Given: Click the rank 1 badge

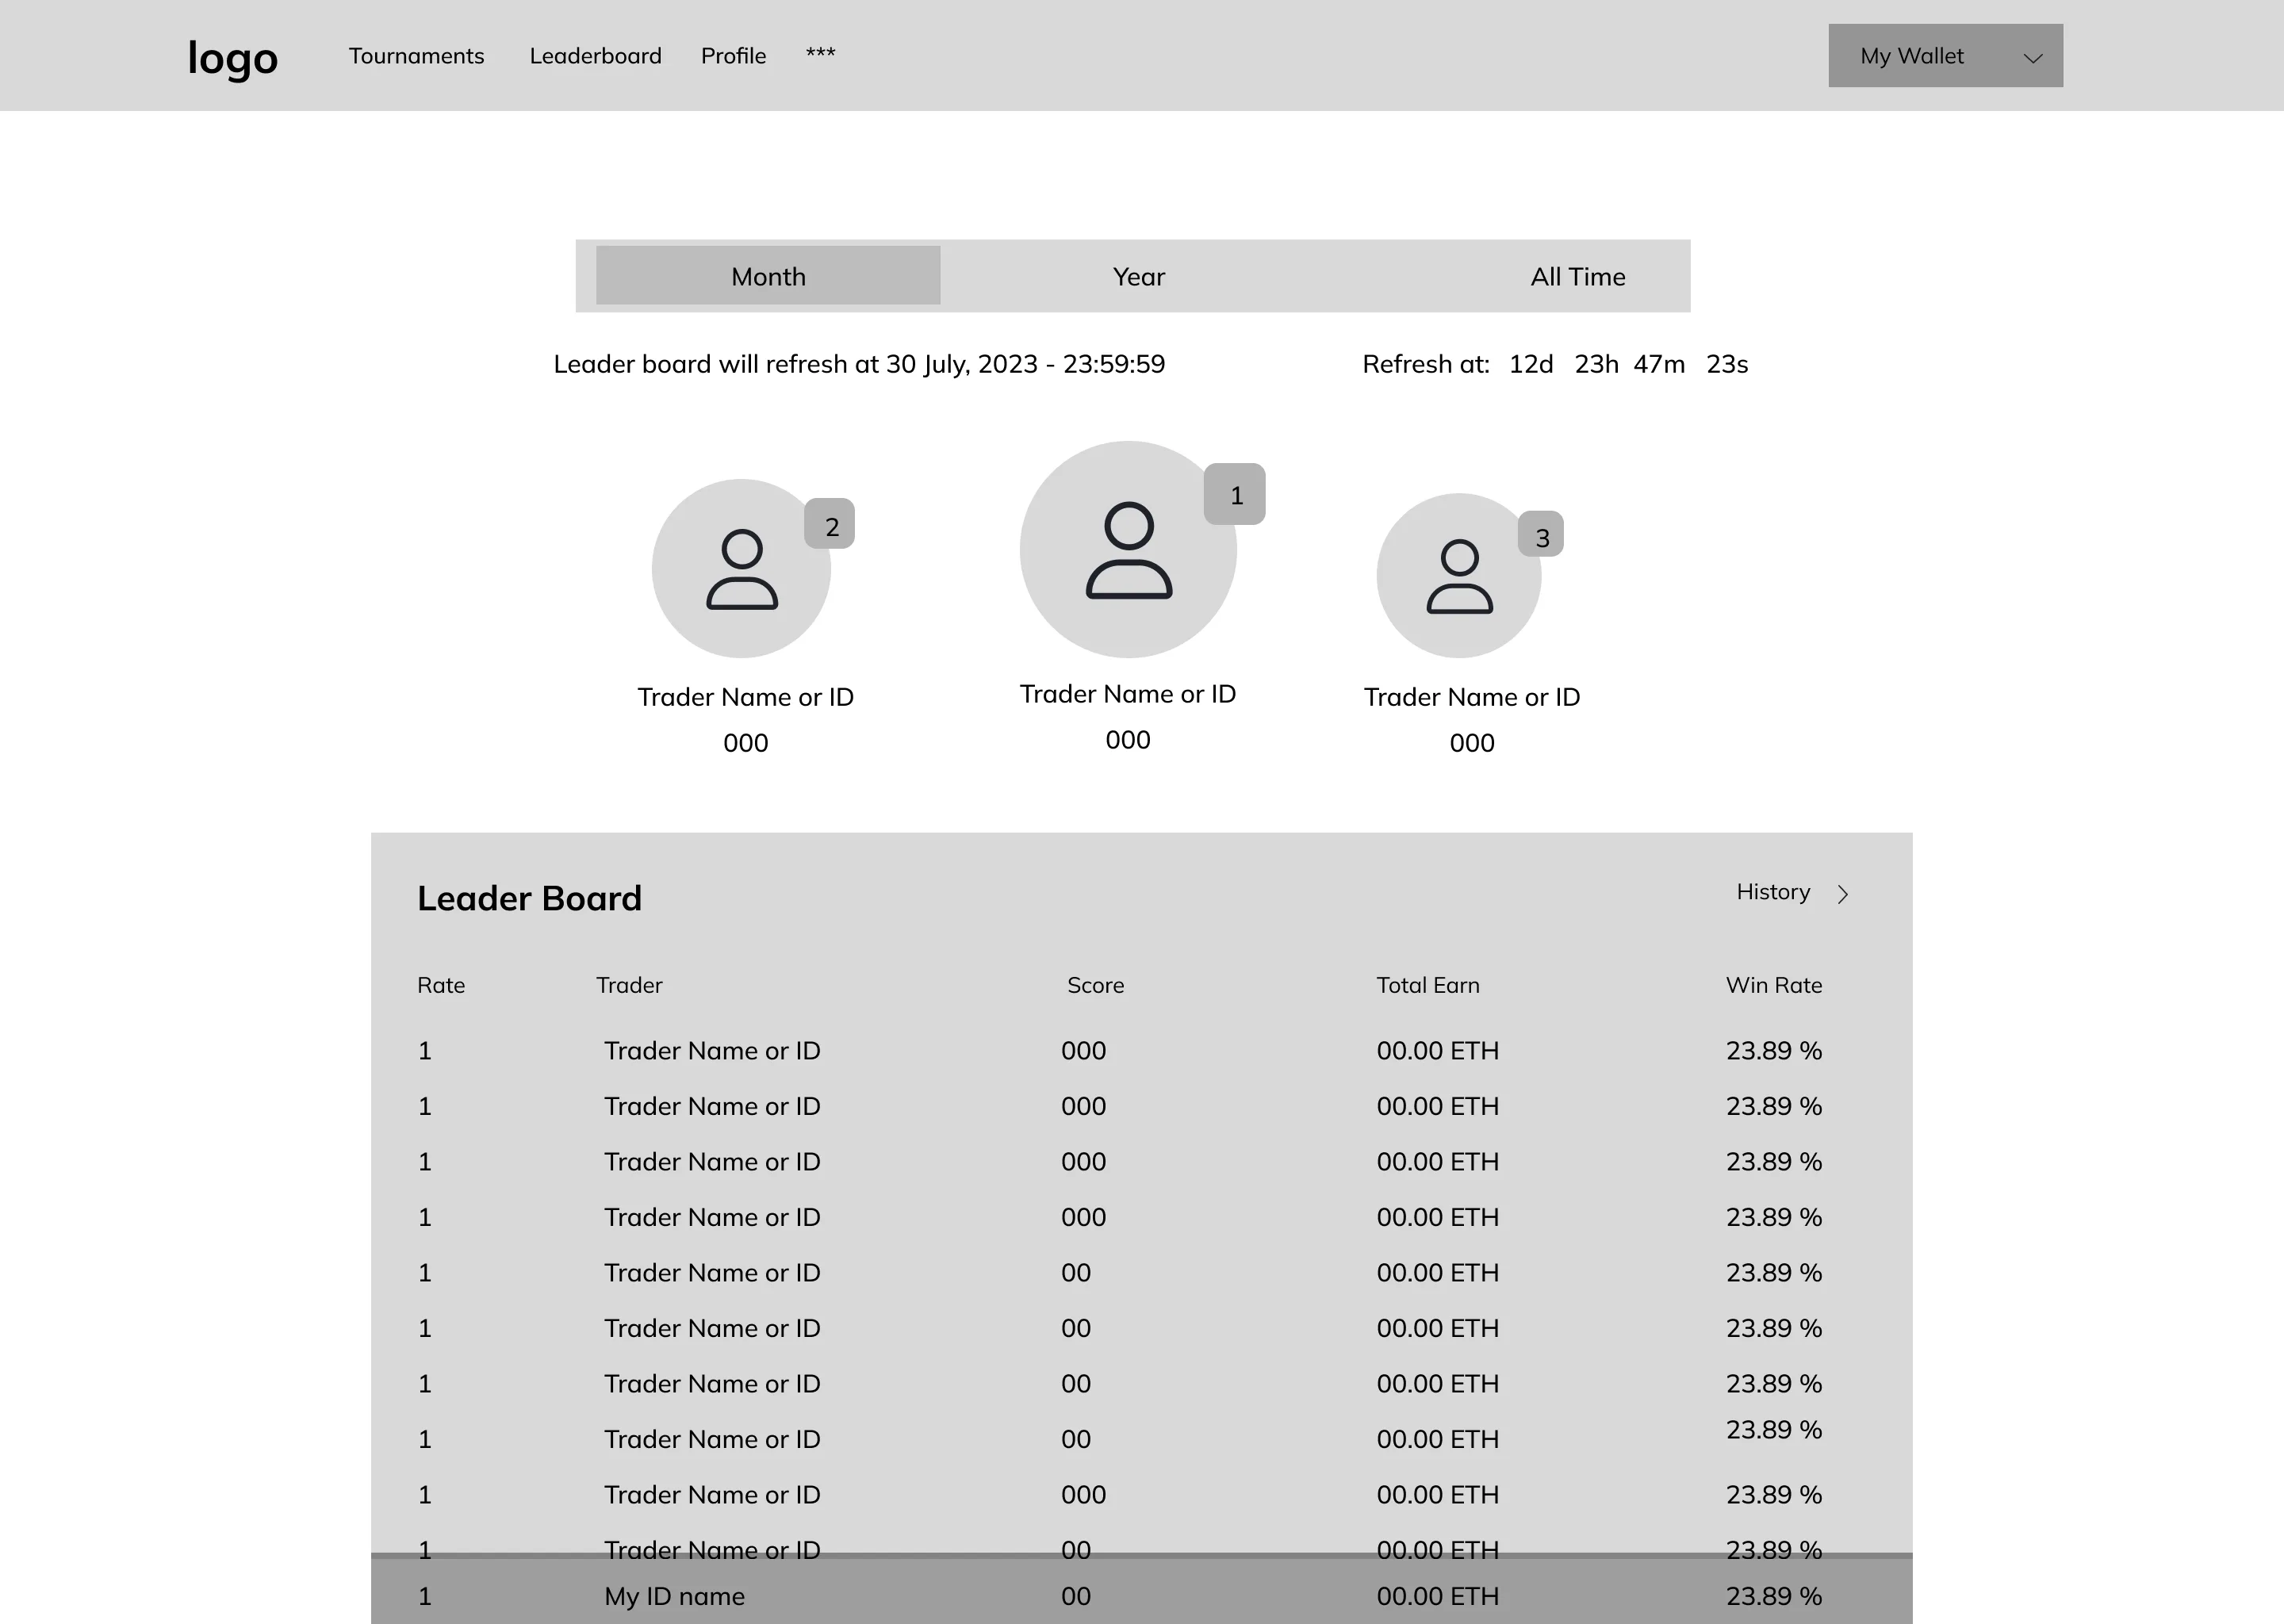Looking at the screenshot, I should point(1235,494).
